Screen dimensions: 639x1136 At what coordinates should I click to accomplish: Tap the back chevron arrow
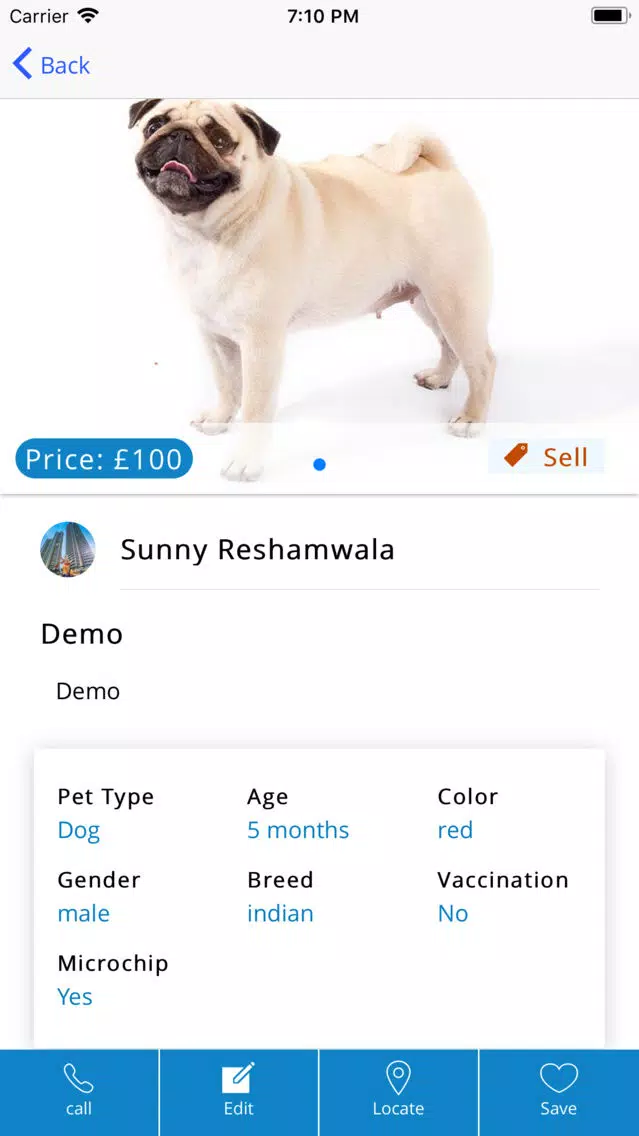coord(22,64)
